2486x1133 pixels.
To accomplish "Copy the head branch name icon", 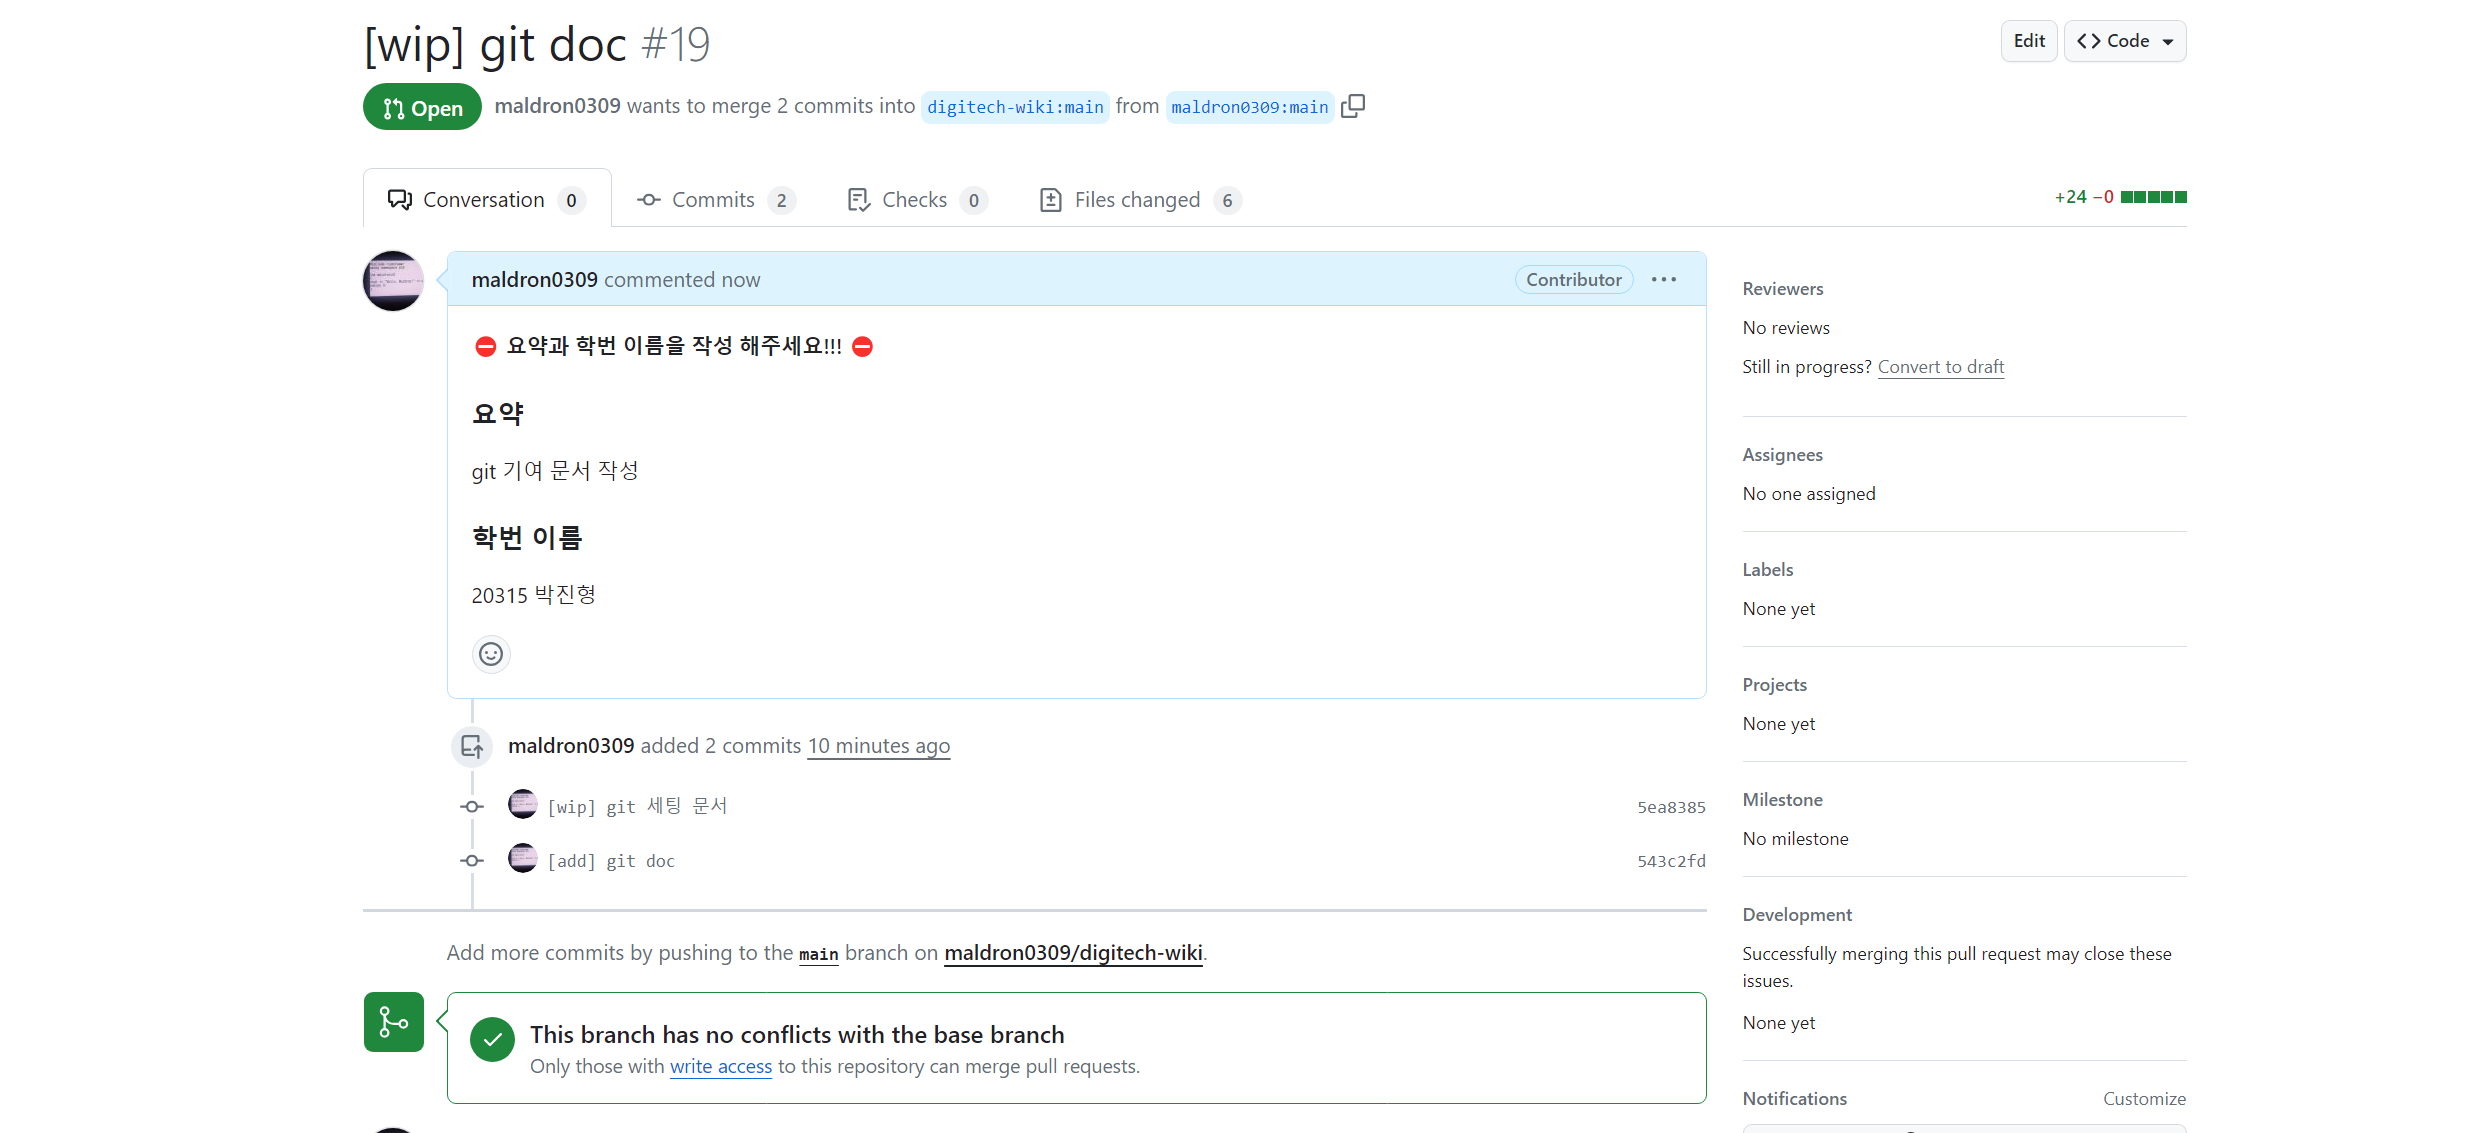I will click(1352, 106).
